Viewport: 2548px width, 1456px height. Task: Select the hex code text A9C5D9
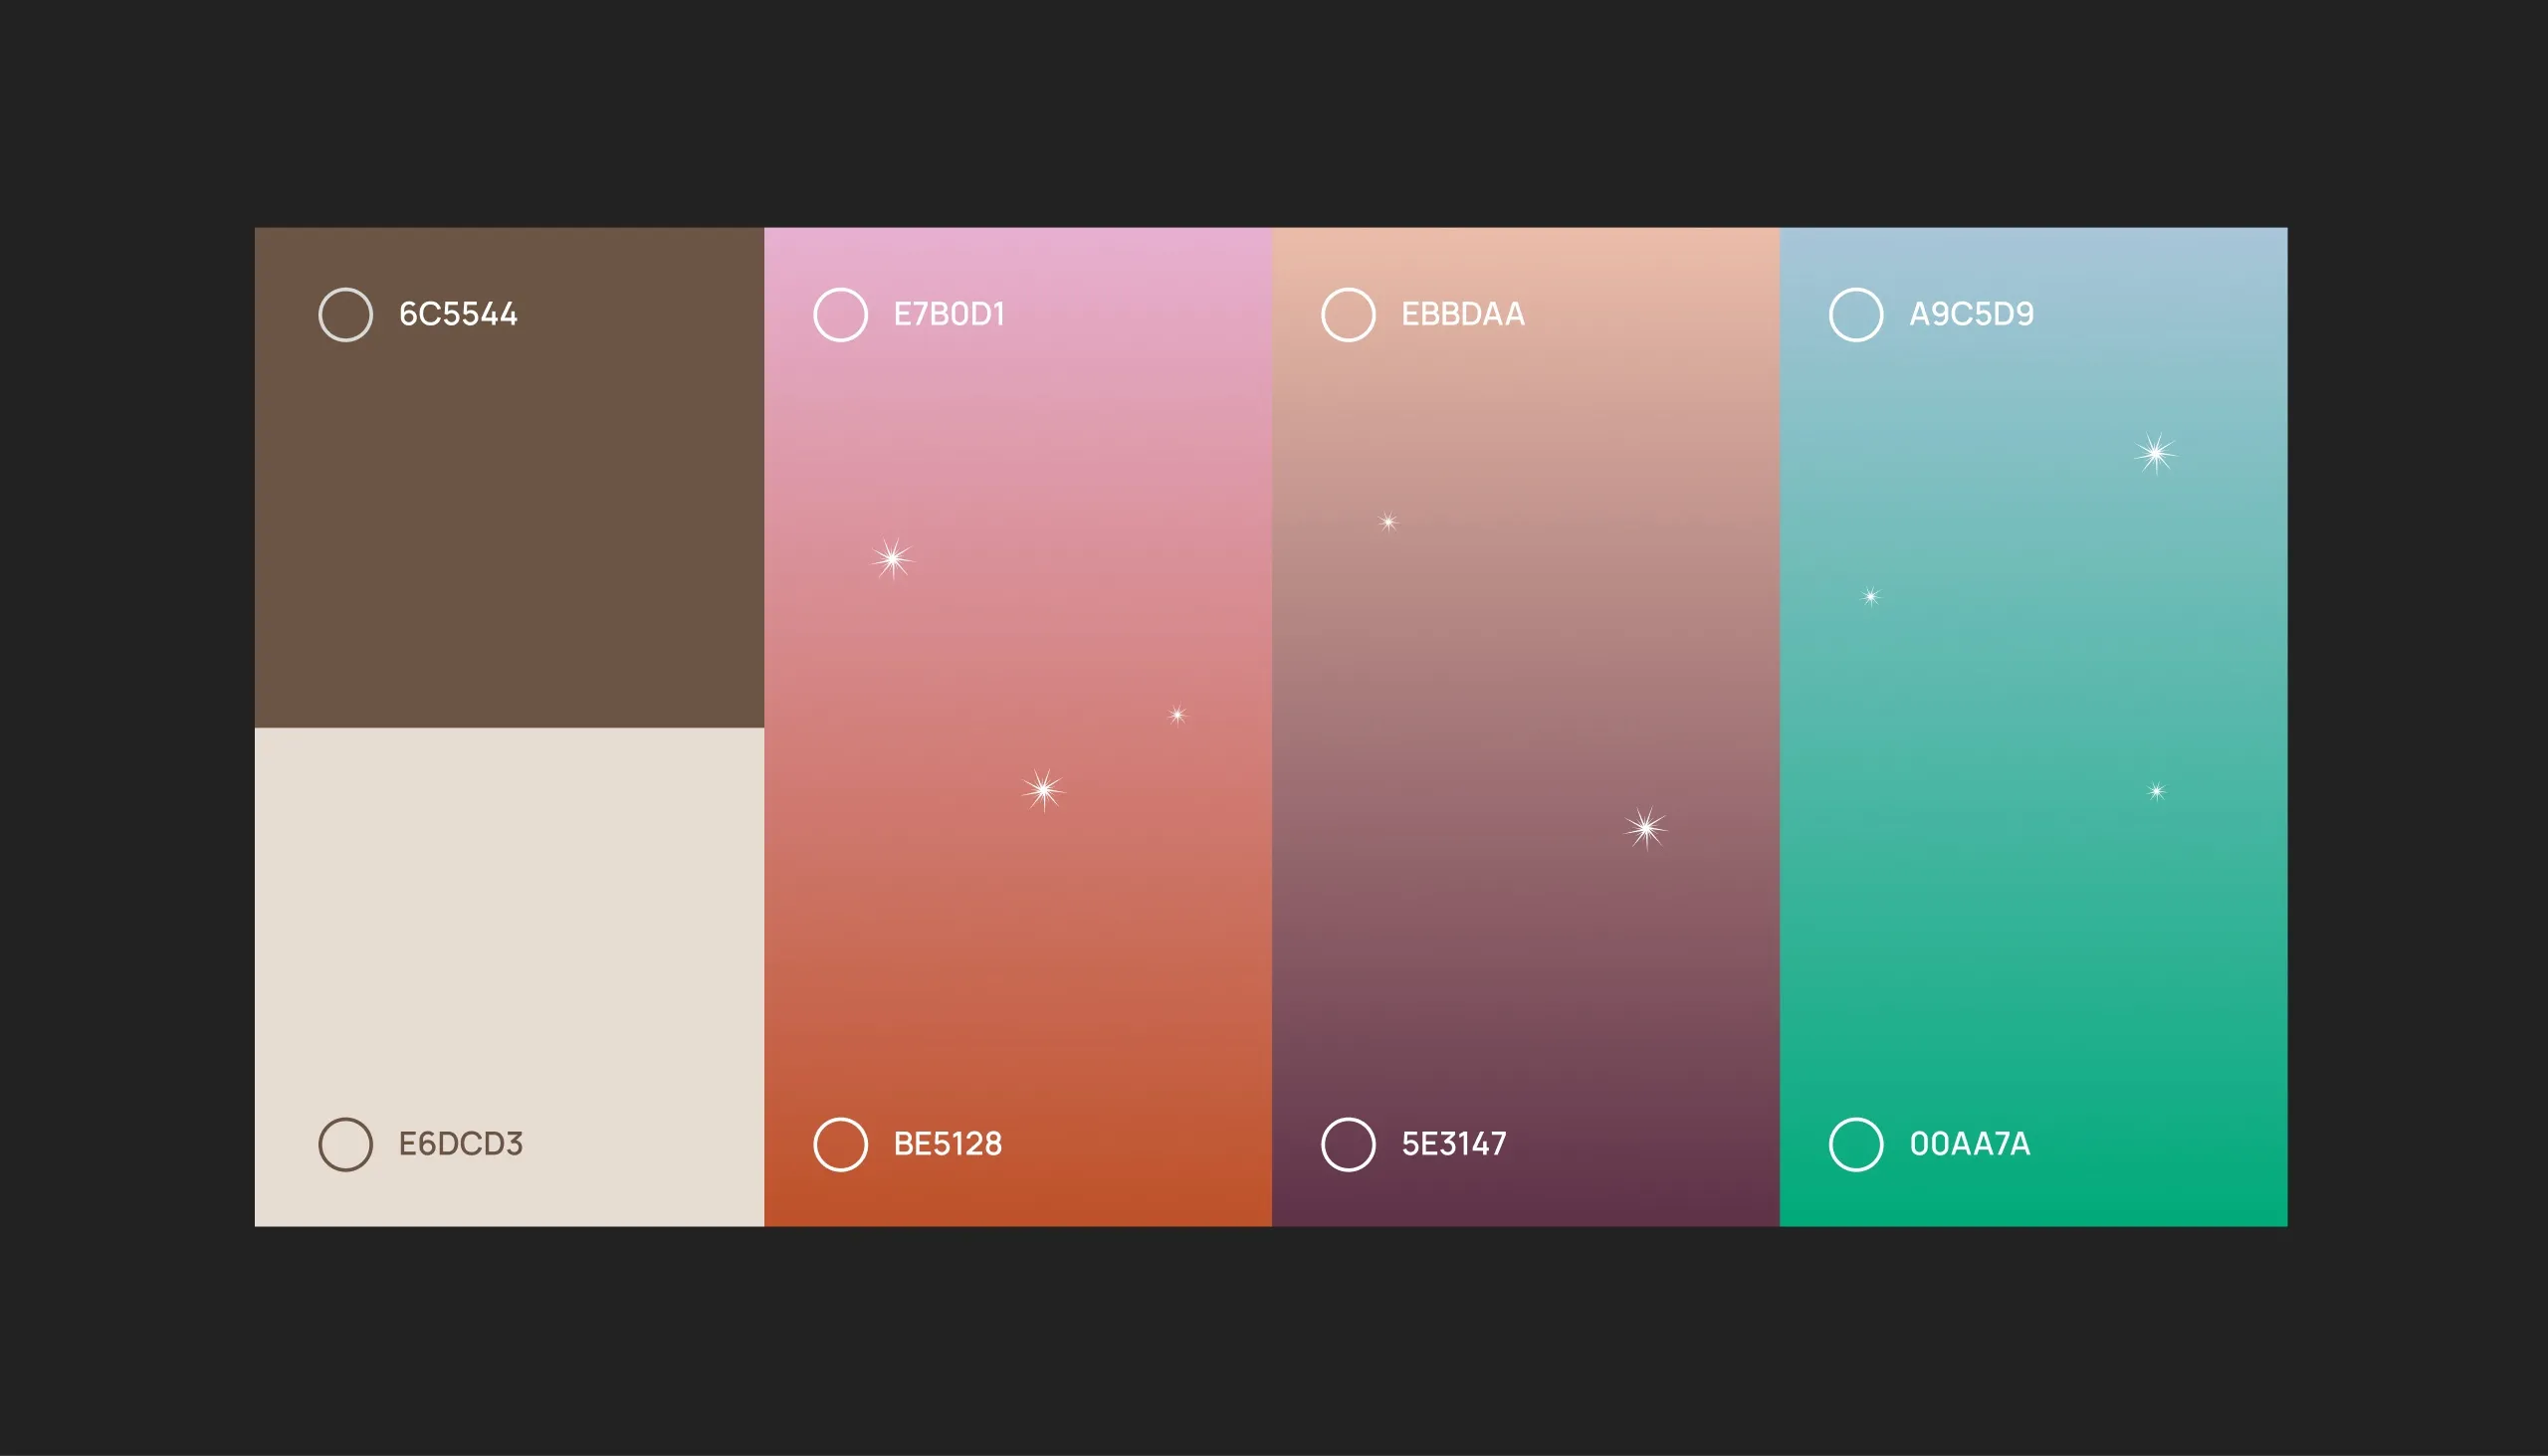click(1971, 314)
